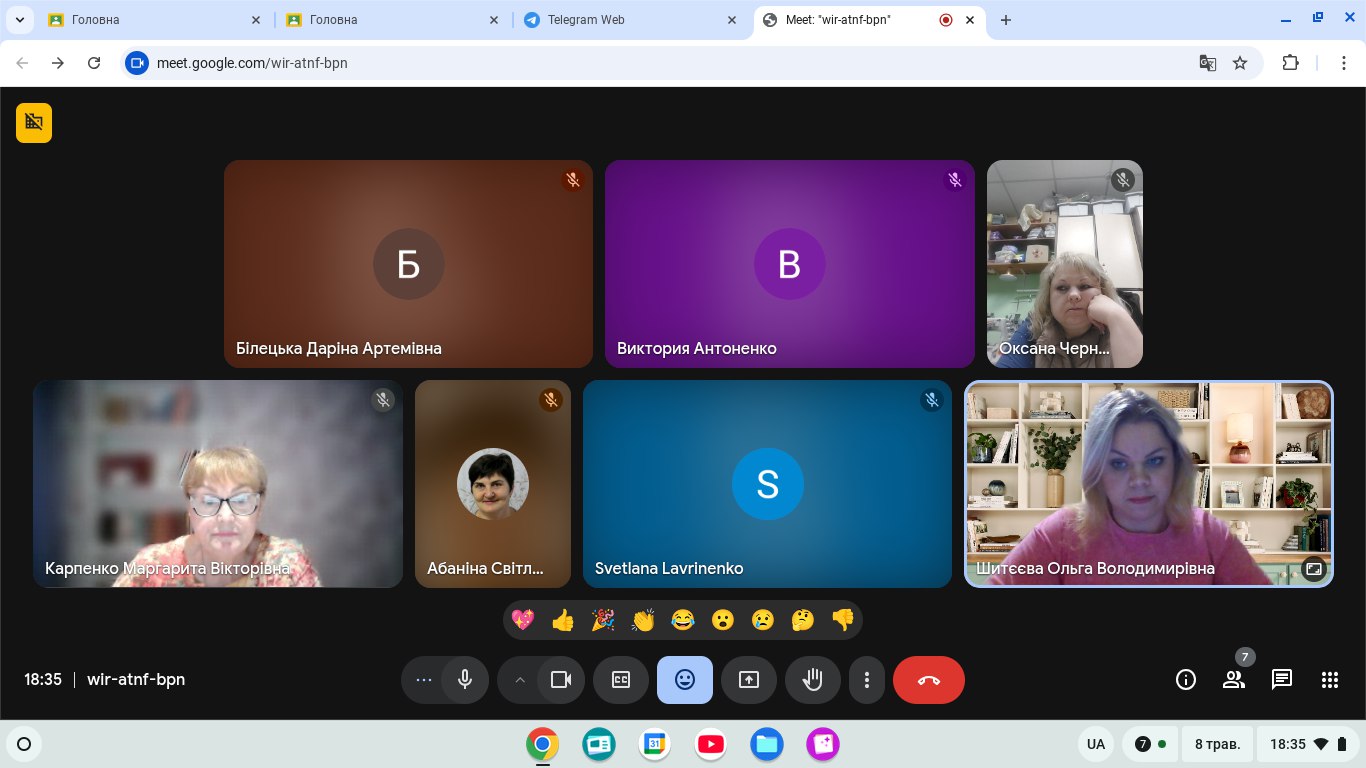Viewport: 1366px width, 768px height.
Task: Open calendar date 8 трав.
Action: pyautogui.click(x=1217, y=744)
